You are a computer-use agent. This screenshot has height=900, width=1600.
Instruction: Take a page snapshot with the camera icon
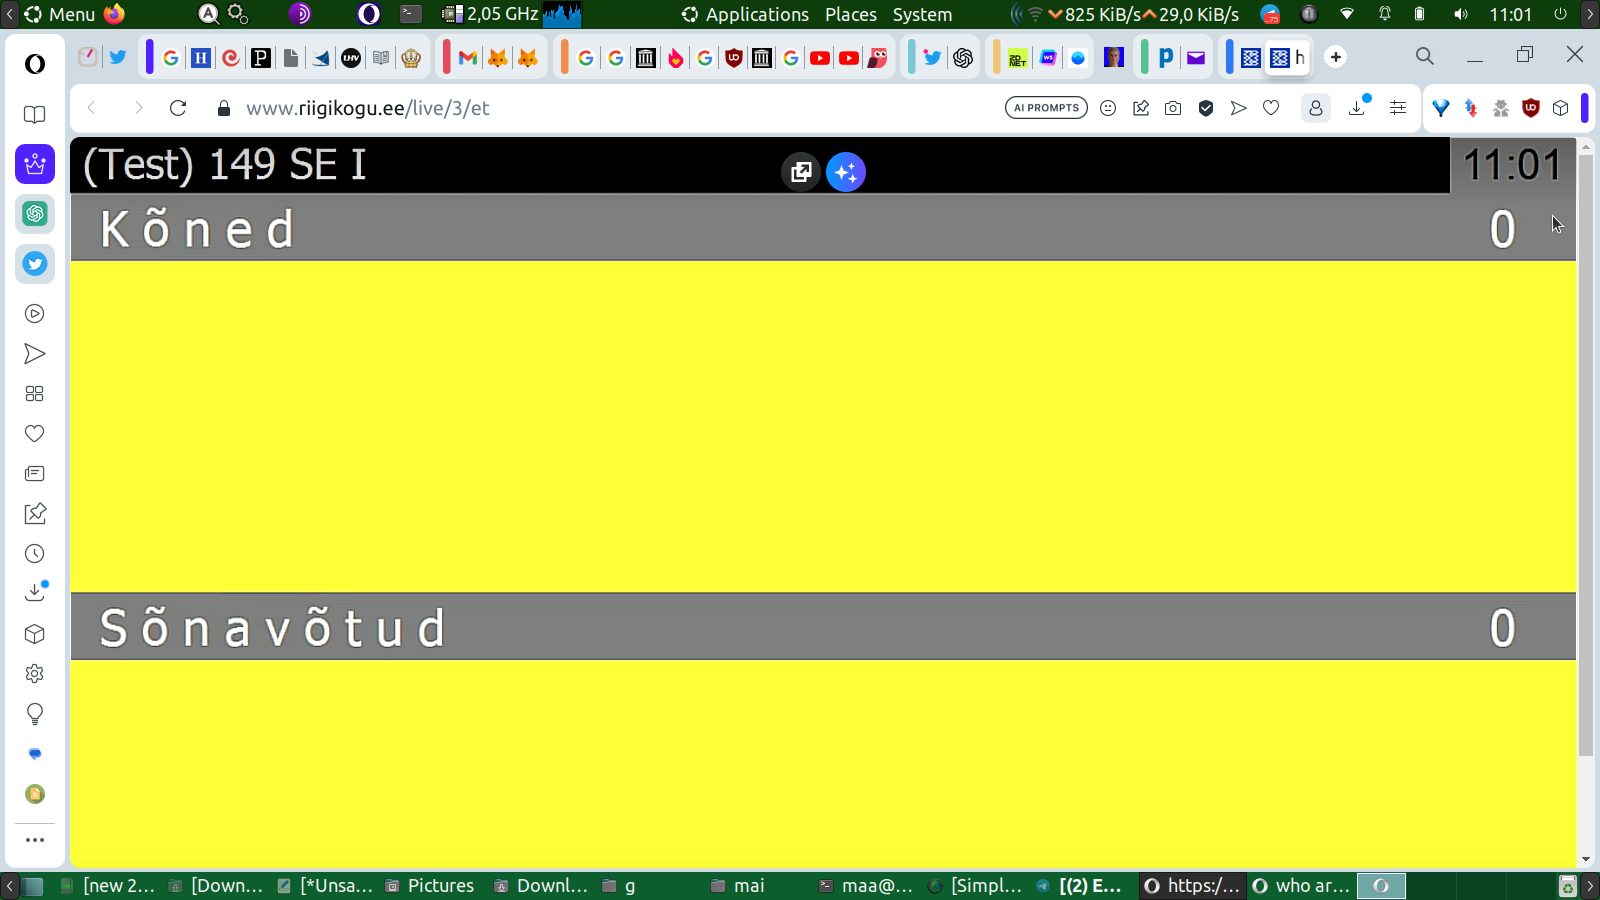coord(1173,108)
